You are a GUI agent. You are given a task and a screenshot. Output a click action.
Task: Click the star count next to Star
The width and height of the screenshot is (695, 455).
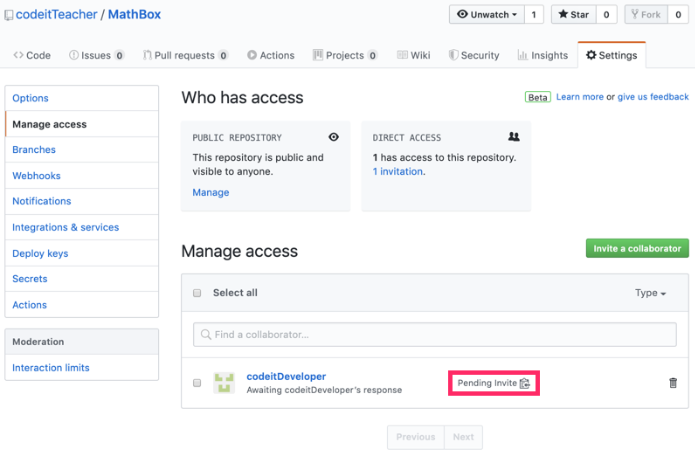tap(606, 15)
